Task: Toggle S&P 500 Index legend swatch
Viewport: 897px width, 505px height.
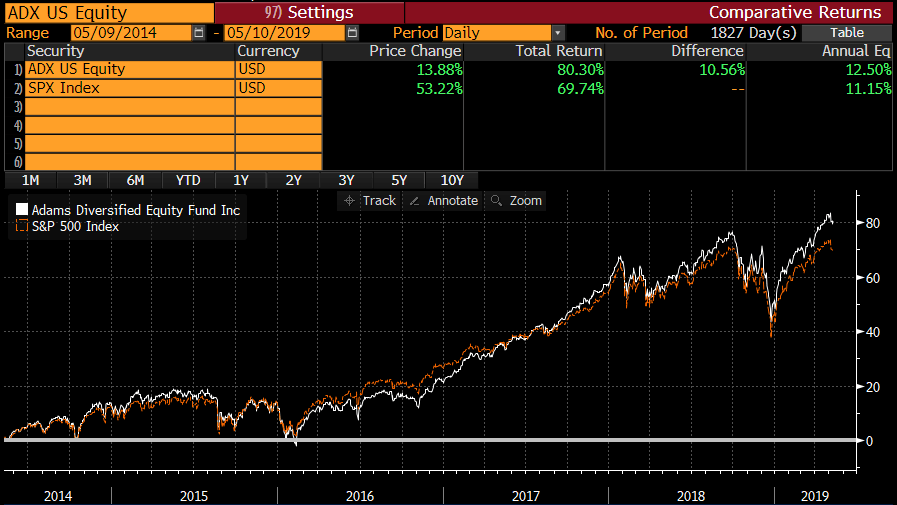Action: 22,225
